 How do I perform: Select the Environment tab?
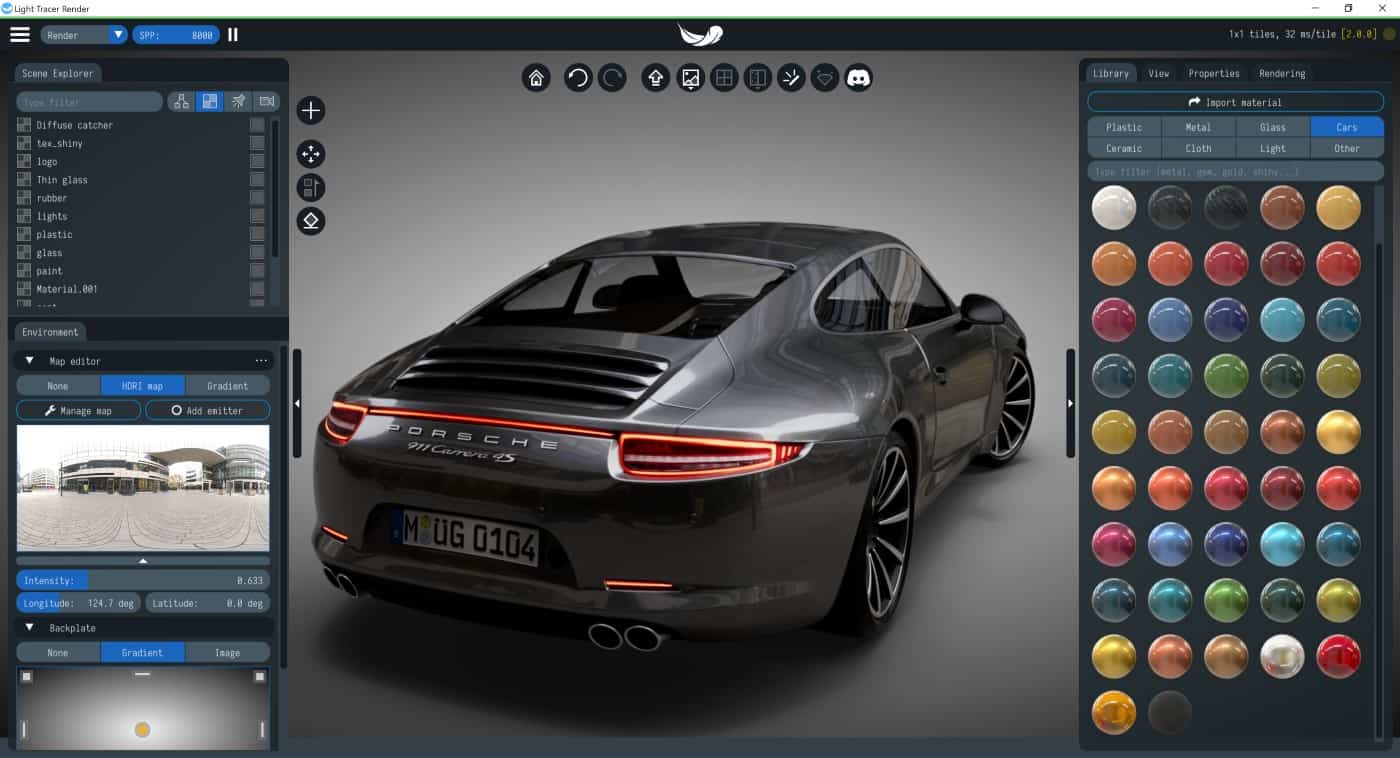tap(50, 332)
